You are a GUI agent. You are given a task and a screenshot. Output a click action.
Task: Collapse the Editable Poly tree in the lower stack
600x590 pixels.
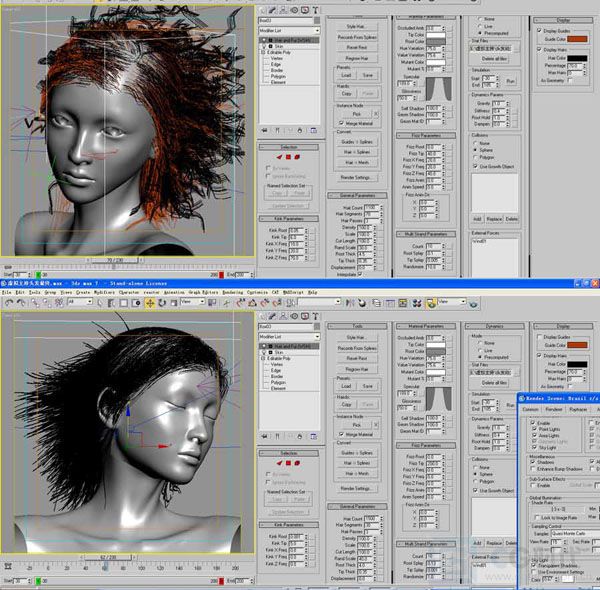pos(263,359)
